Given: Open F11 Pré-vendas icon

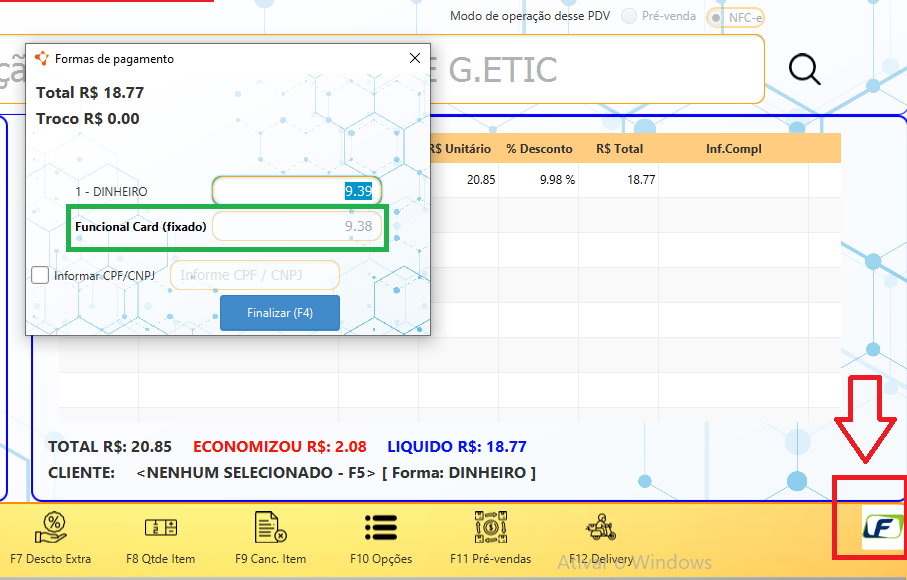Looking at the screenshot, I should (491, 528).
